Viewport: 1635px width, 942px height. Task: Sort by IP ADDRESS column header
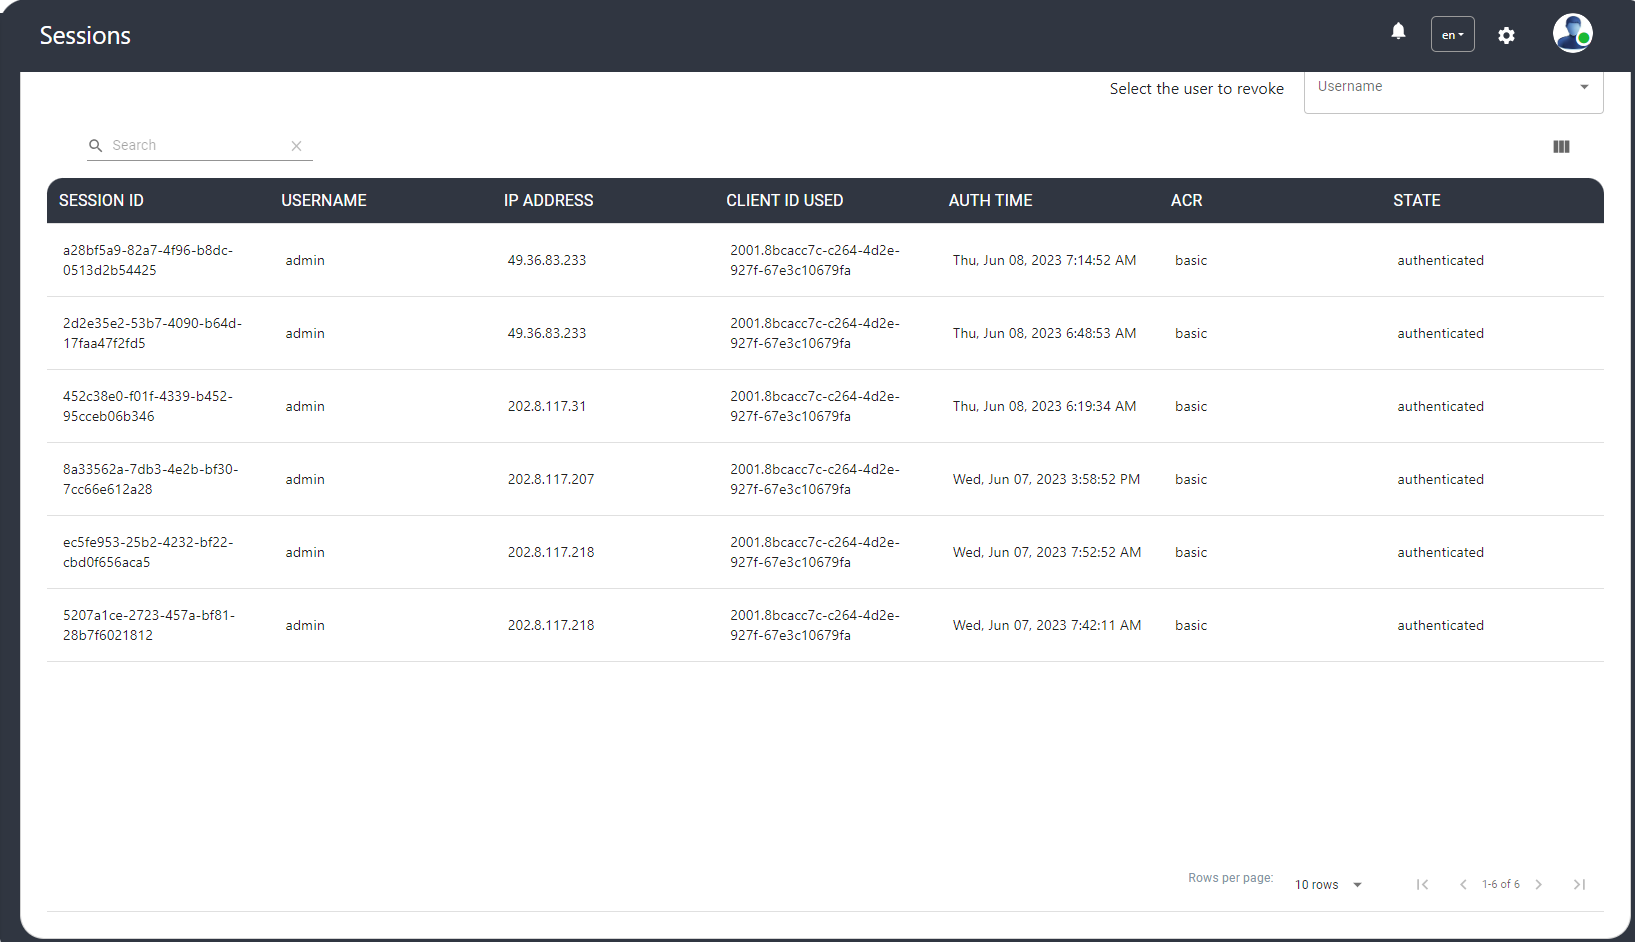548,201
